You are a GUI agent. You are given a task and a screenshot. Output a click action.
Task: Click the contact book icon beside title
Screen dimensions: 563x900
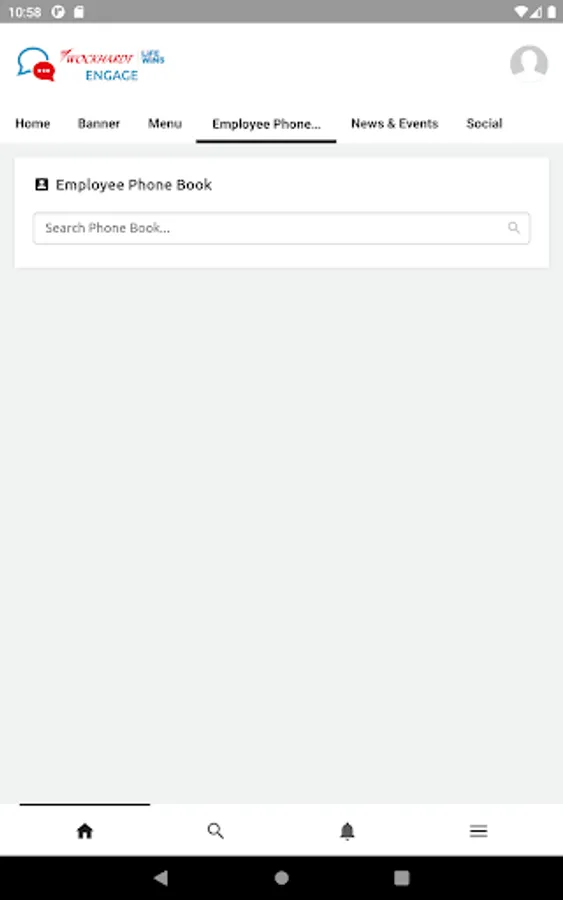[x=41, y=184]
